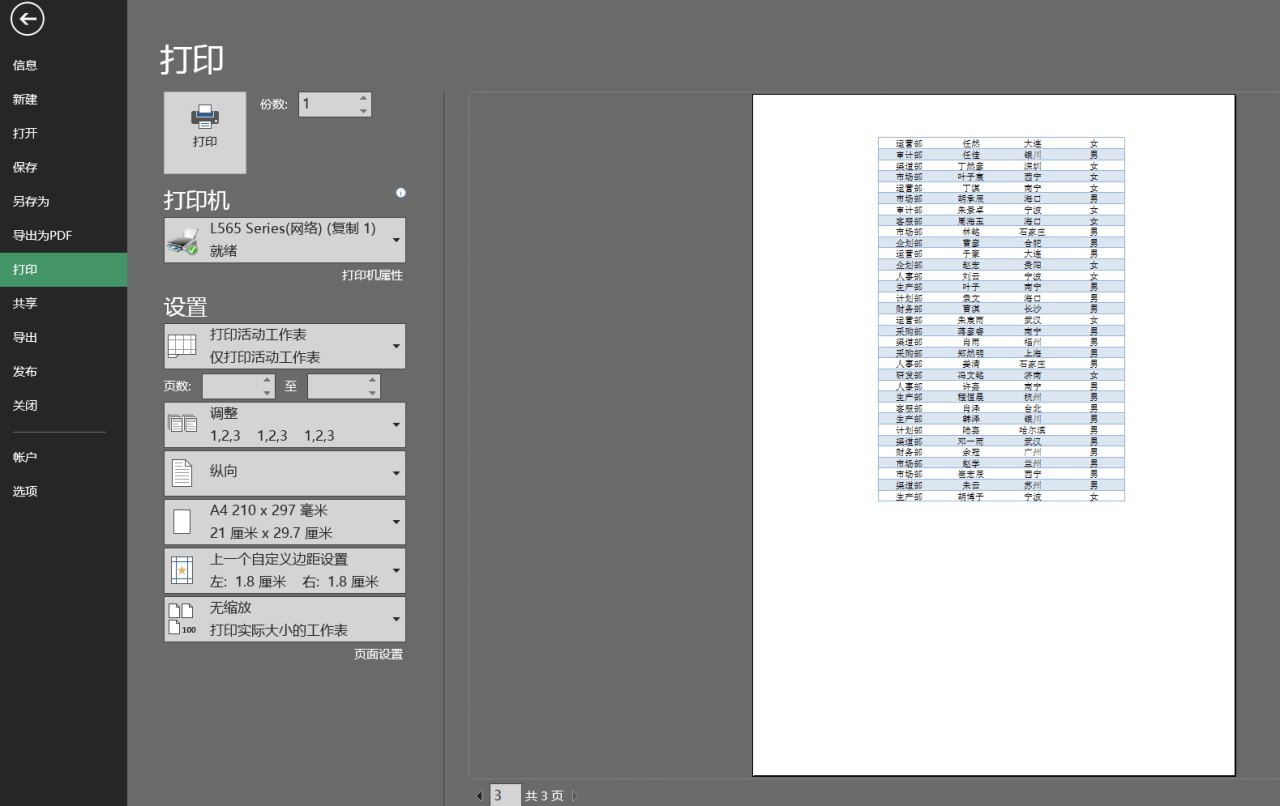1280x806 pixels.
Task: Click current page number box
Action: point(505,796)
